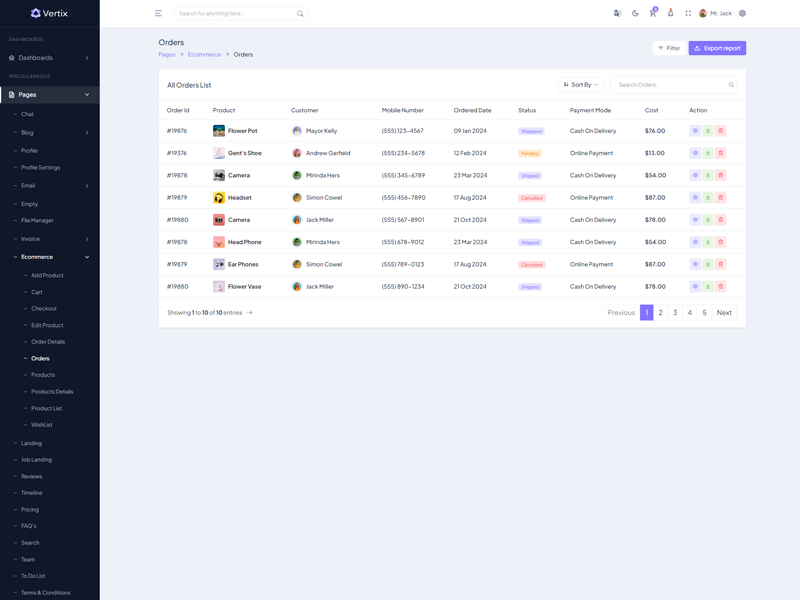The width and height of the screenshot is (800, 600).
Task: Open notifications bell in top bar
Action: point(670,13)
